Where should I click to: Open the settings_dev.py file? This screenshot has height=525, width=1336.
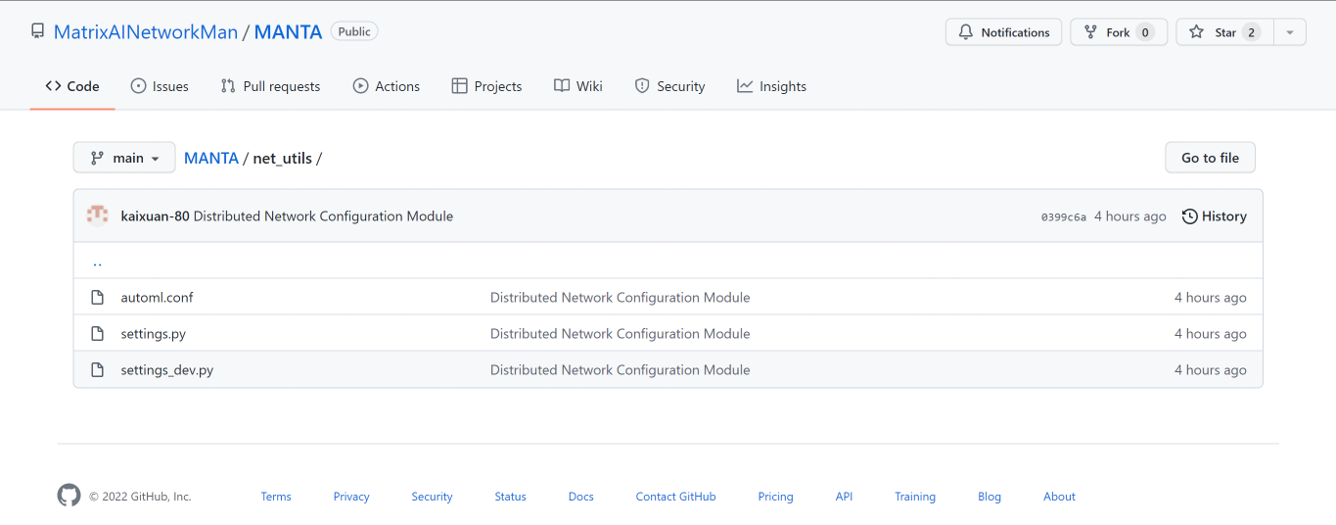tap(167, 369)
